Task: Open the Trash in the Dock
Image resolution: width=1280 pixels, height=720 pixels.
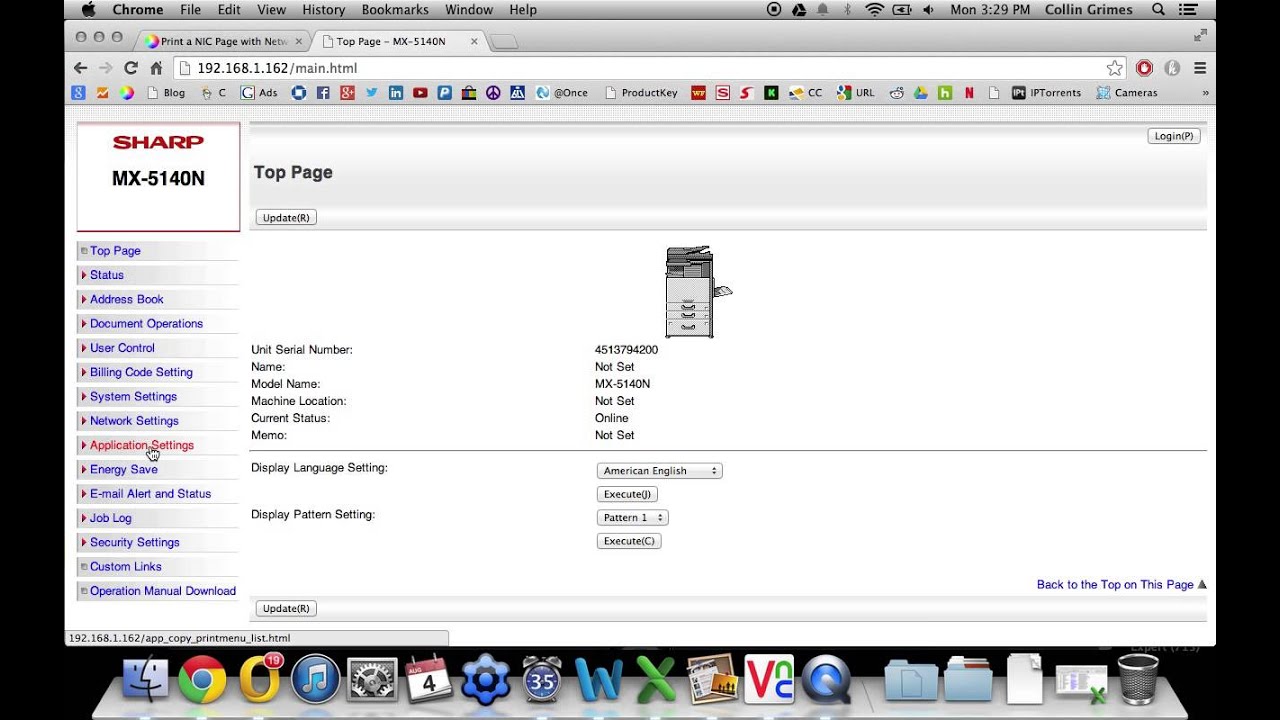Action: tap(1138, 680)
